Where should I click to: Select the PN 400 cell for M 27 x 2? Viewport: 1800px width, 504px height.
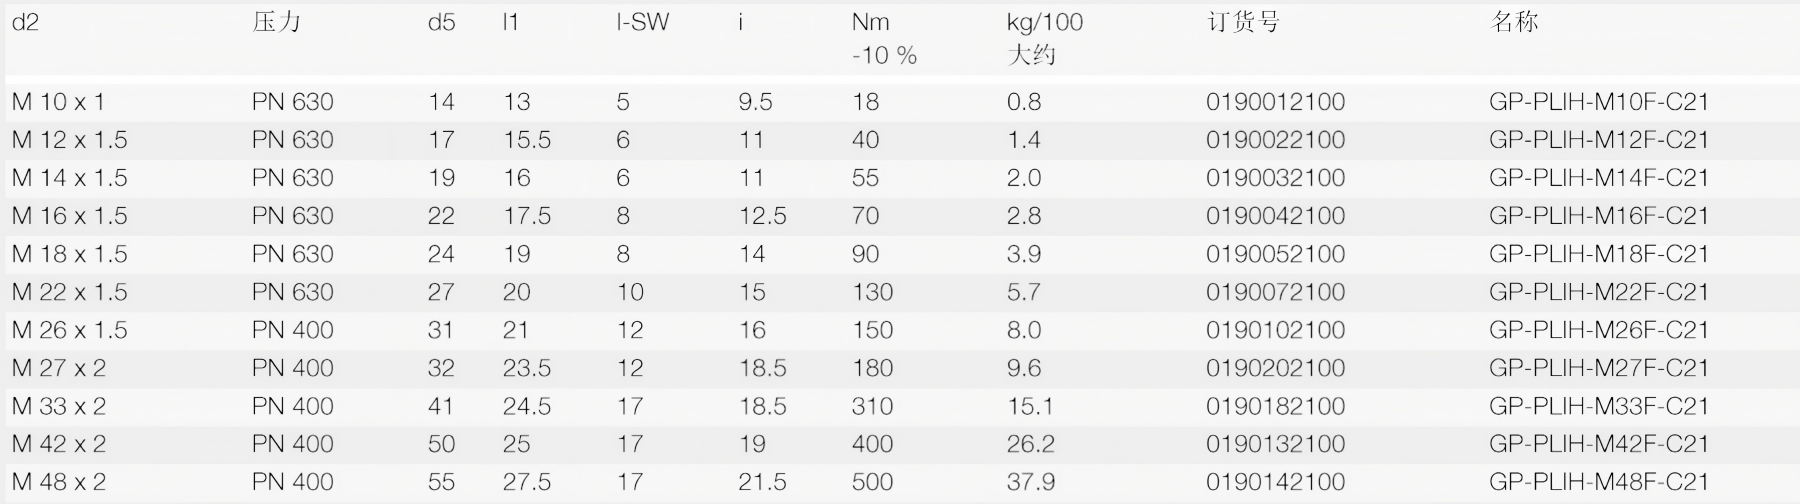(292, 368)
